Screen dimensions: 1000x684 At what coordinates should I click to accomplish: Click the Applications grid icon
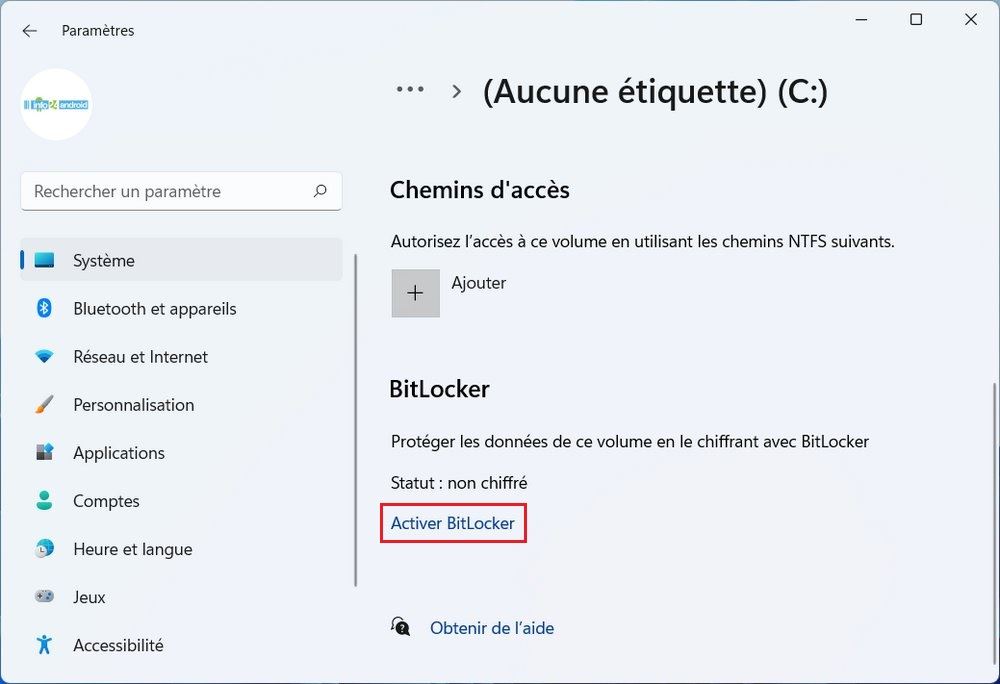(x=44, y=453)
